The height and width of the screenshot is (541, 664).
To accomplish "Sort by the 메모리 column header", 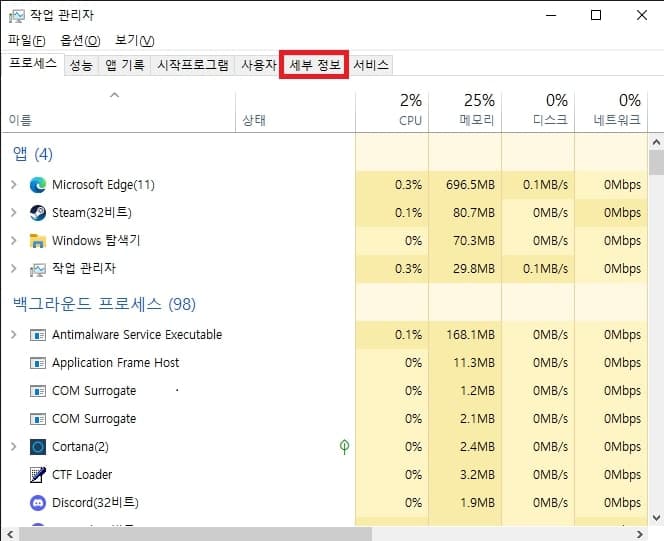I will pyautogui.click(x=465, y=112).
